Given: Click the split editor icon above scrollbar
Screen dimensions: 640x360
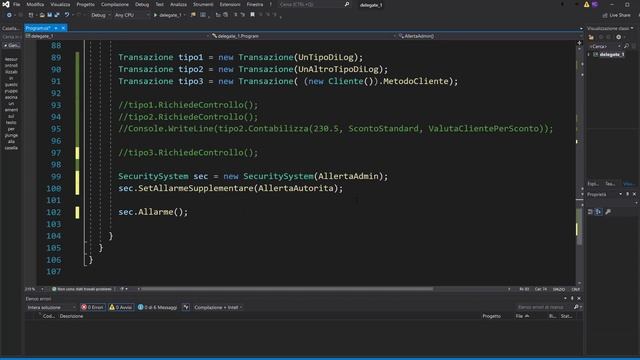Looking at the screenshot, I should [579, 43].
